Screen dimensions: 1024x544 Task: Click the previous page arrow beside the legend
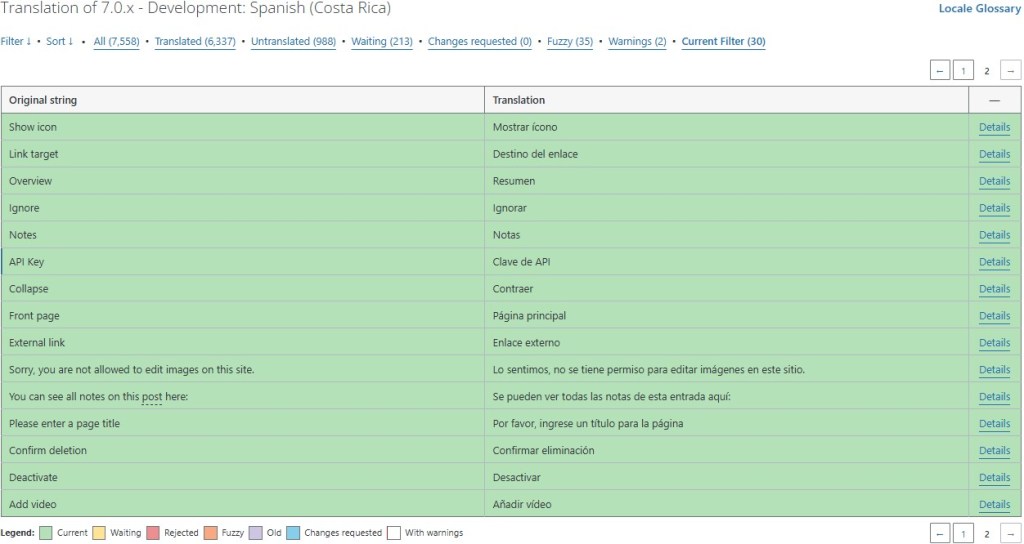click(939, 534)
